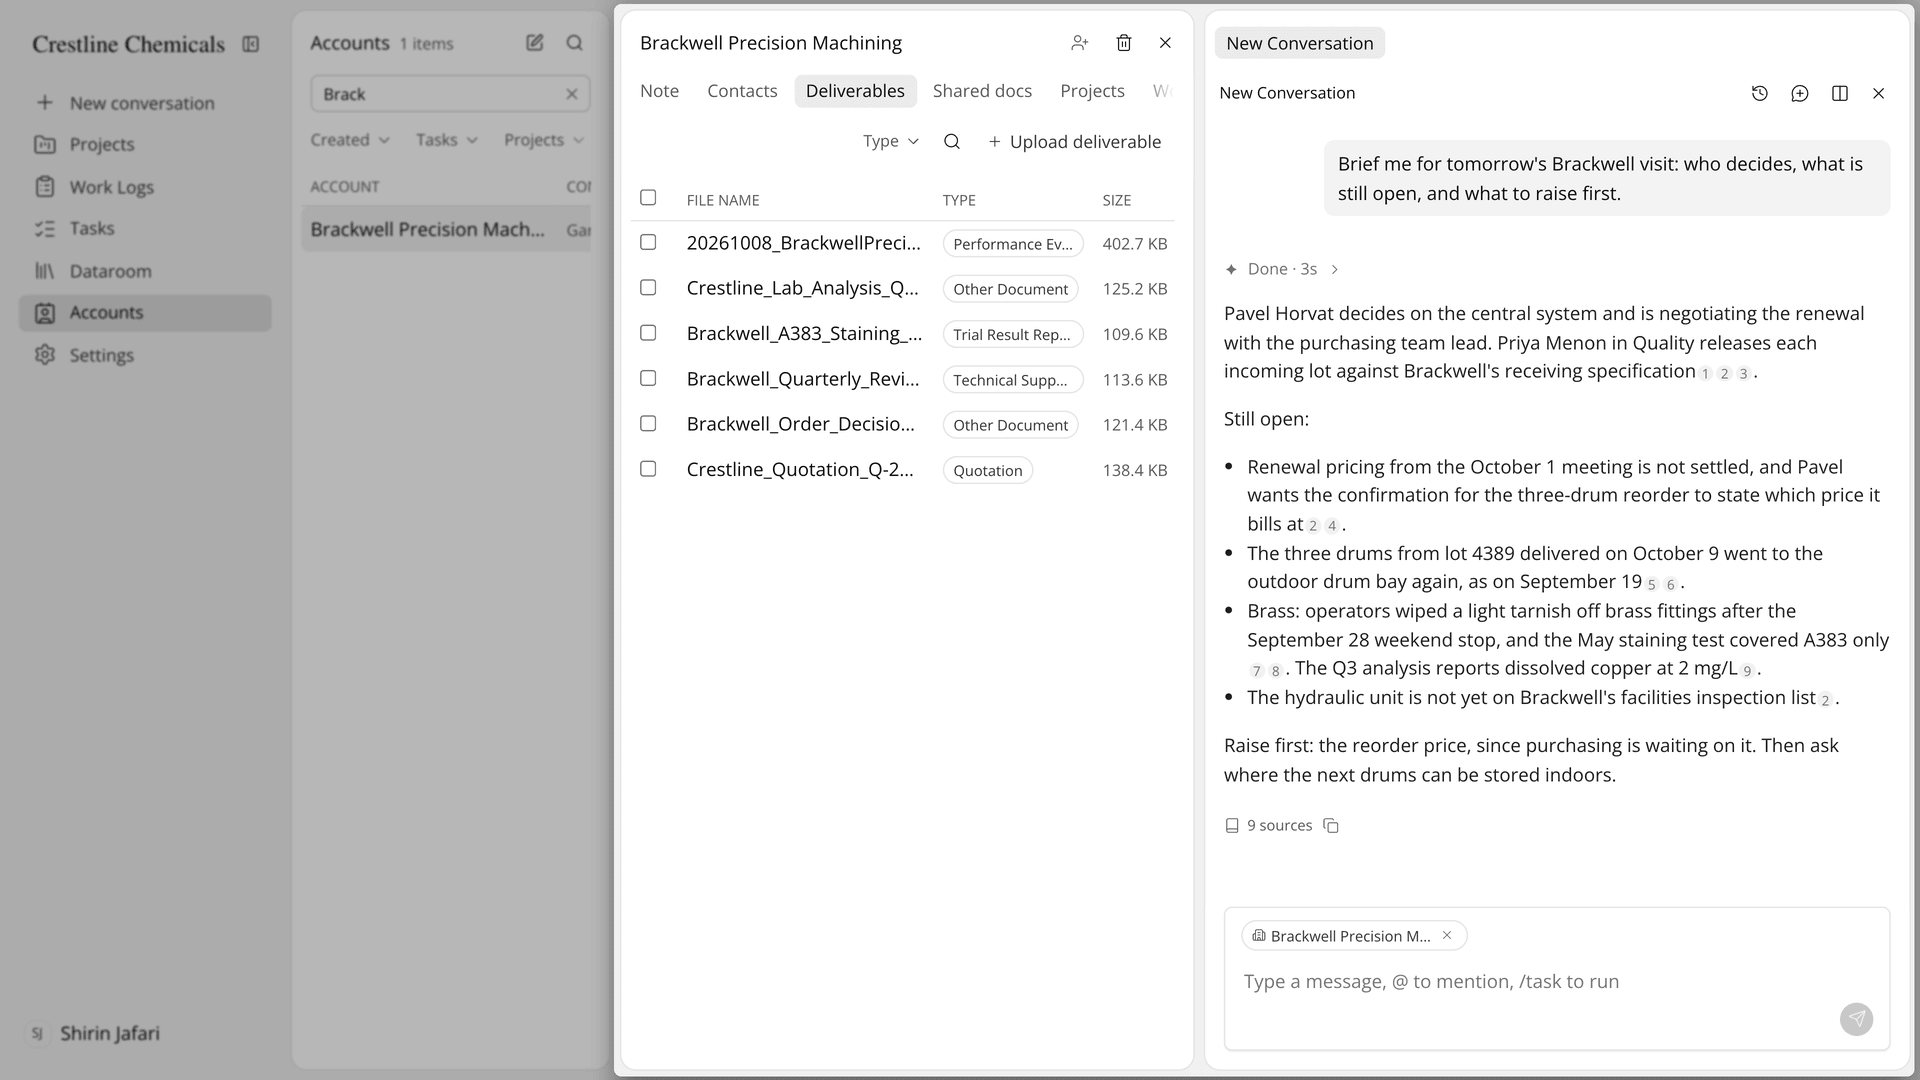1920x1080 pixels.
Task: Check the 20261008_BrackwellPreci file checkbox
Action: tap(648, 243)
